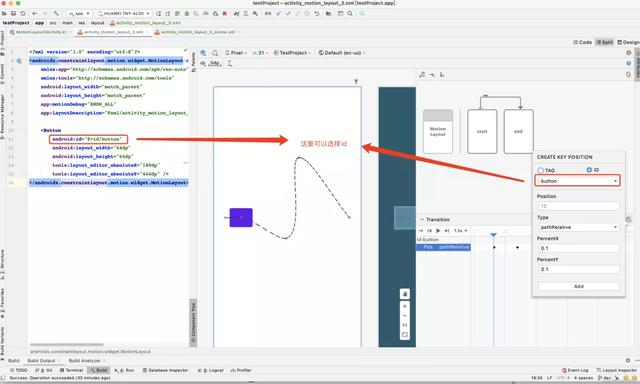Open the Build Analyzer tab
The image size is (640, 384).
point(84,361)
